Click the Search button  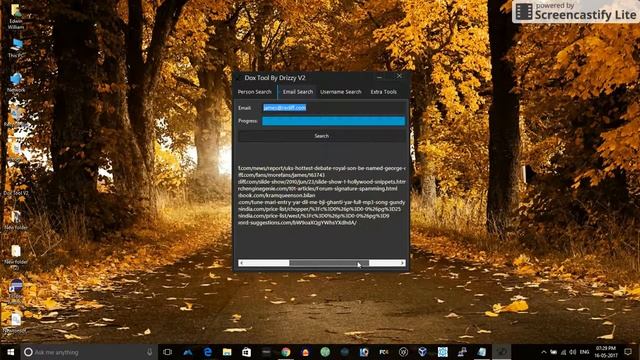(x=322, y=136)
